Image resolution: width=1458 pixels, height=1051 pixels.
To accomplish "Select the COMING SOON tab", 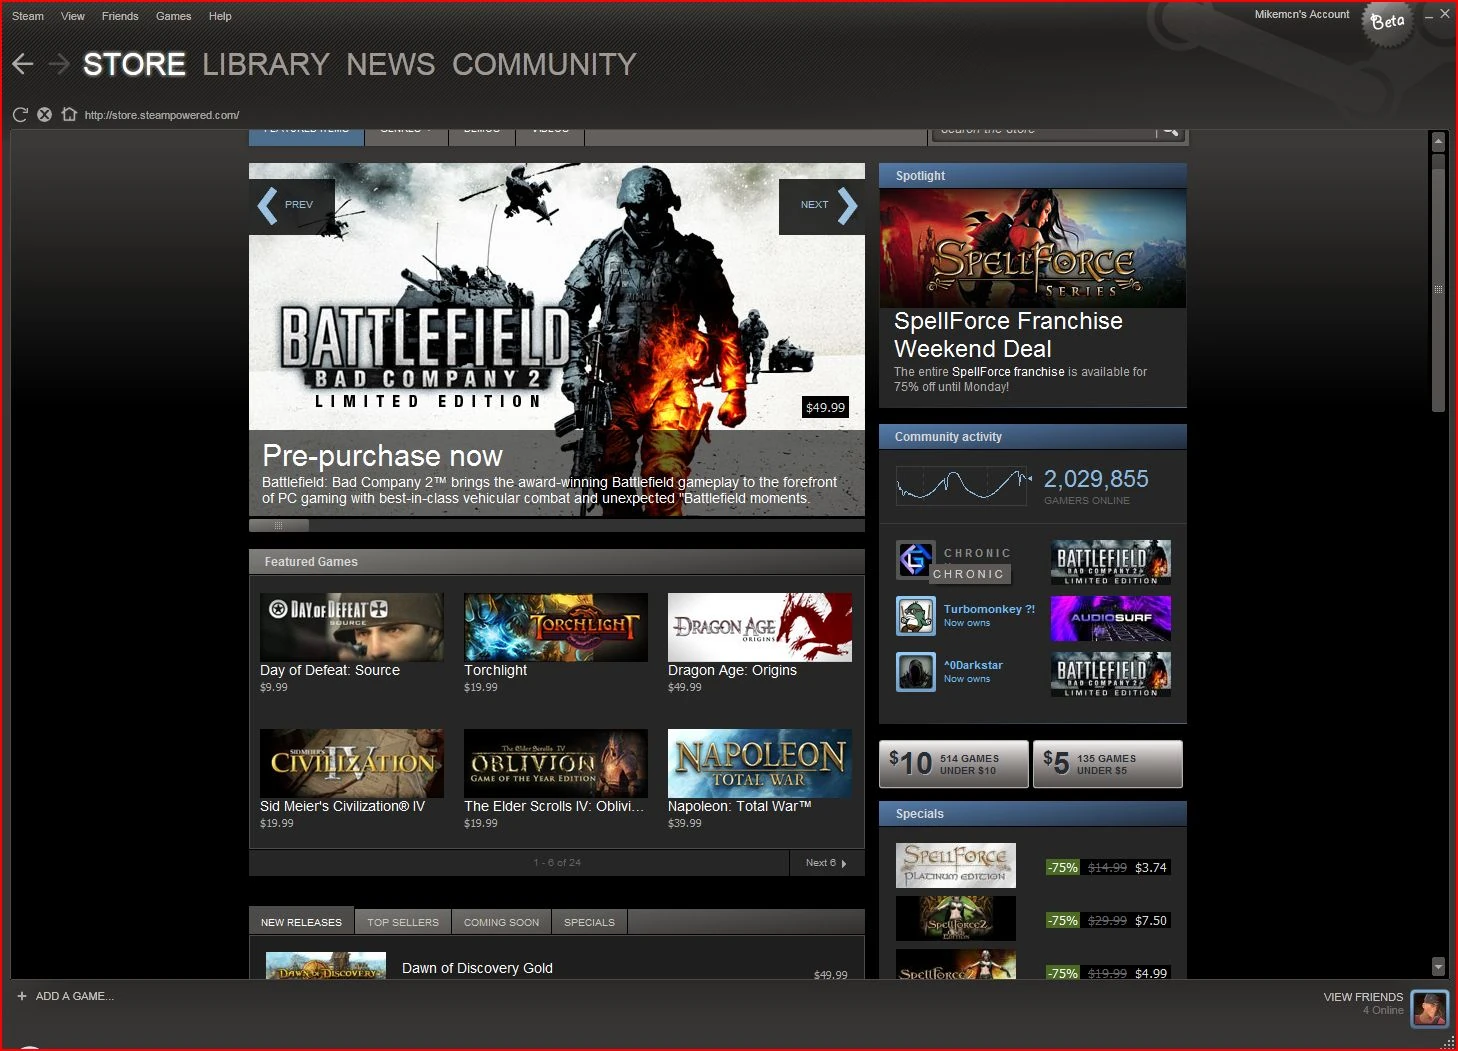I will point(501,922).
